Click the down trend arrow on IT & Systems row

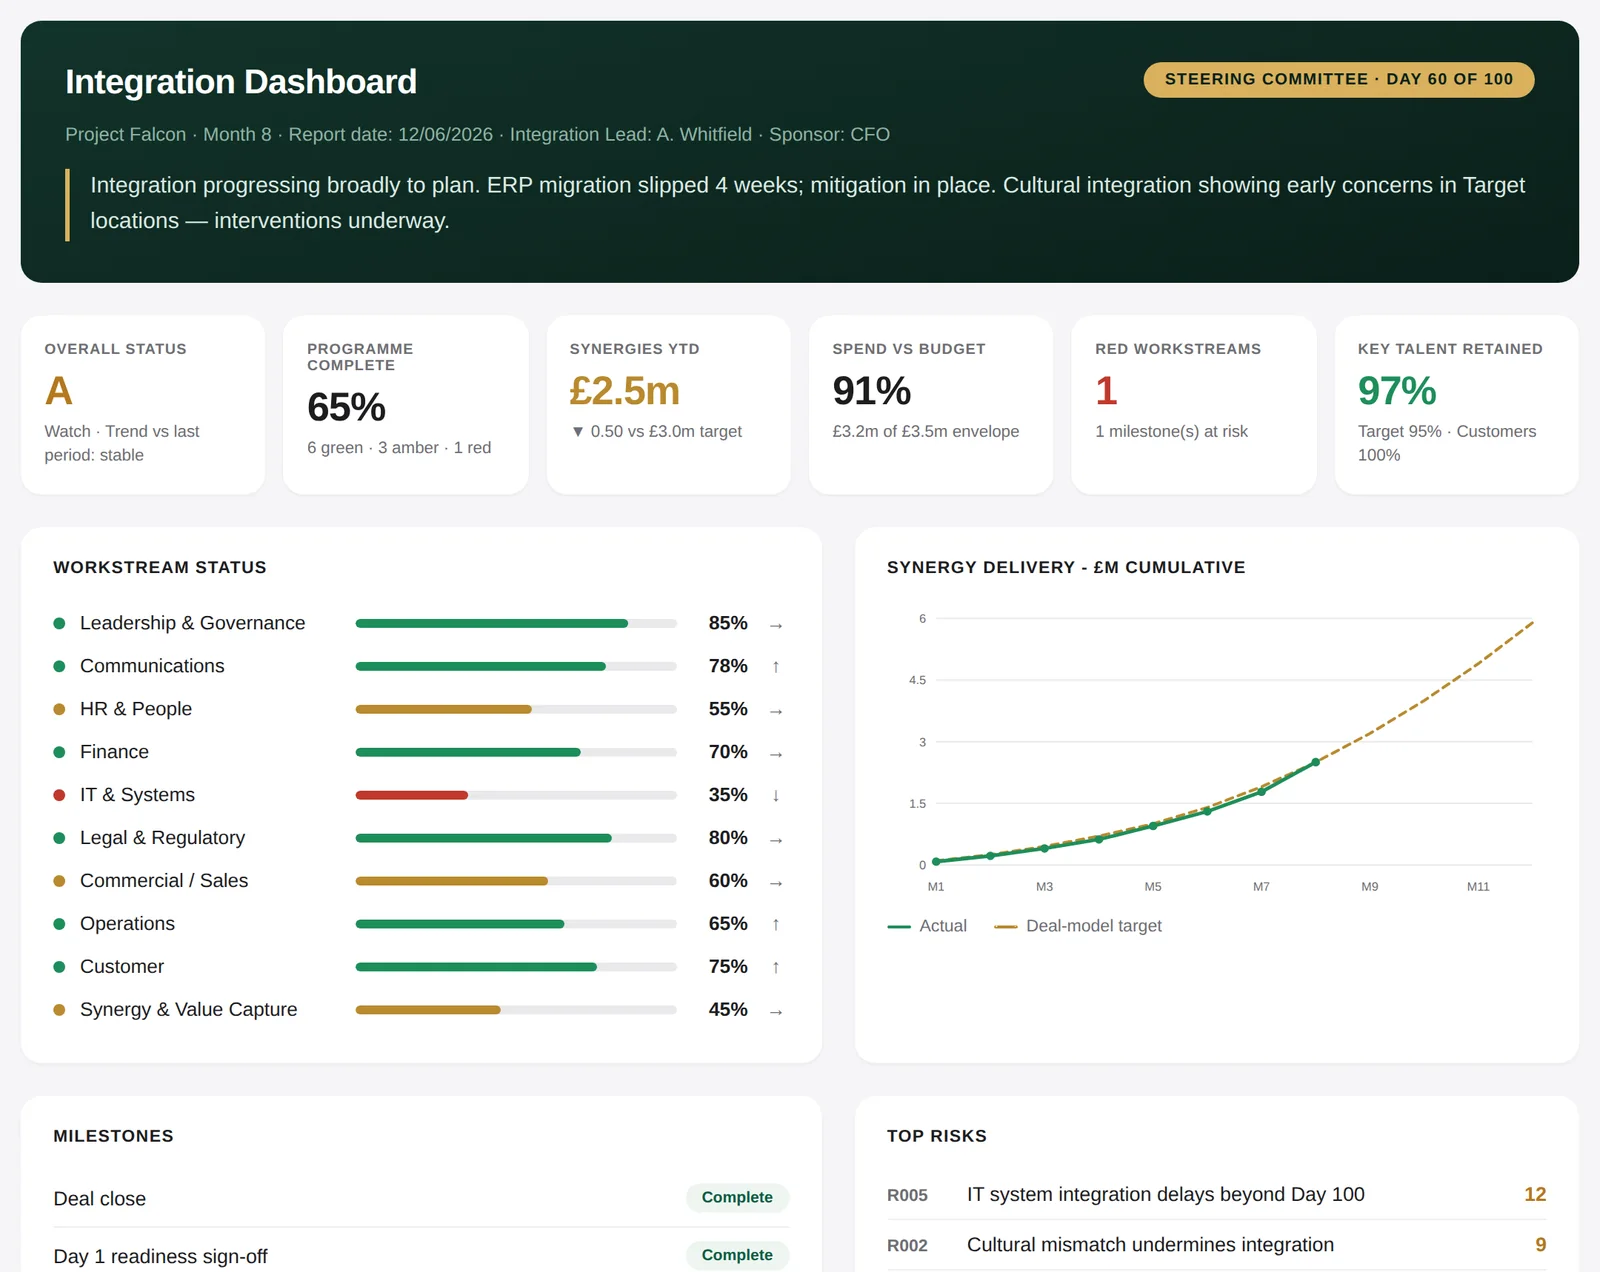pyautogui.click(x=776, y=795)
